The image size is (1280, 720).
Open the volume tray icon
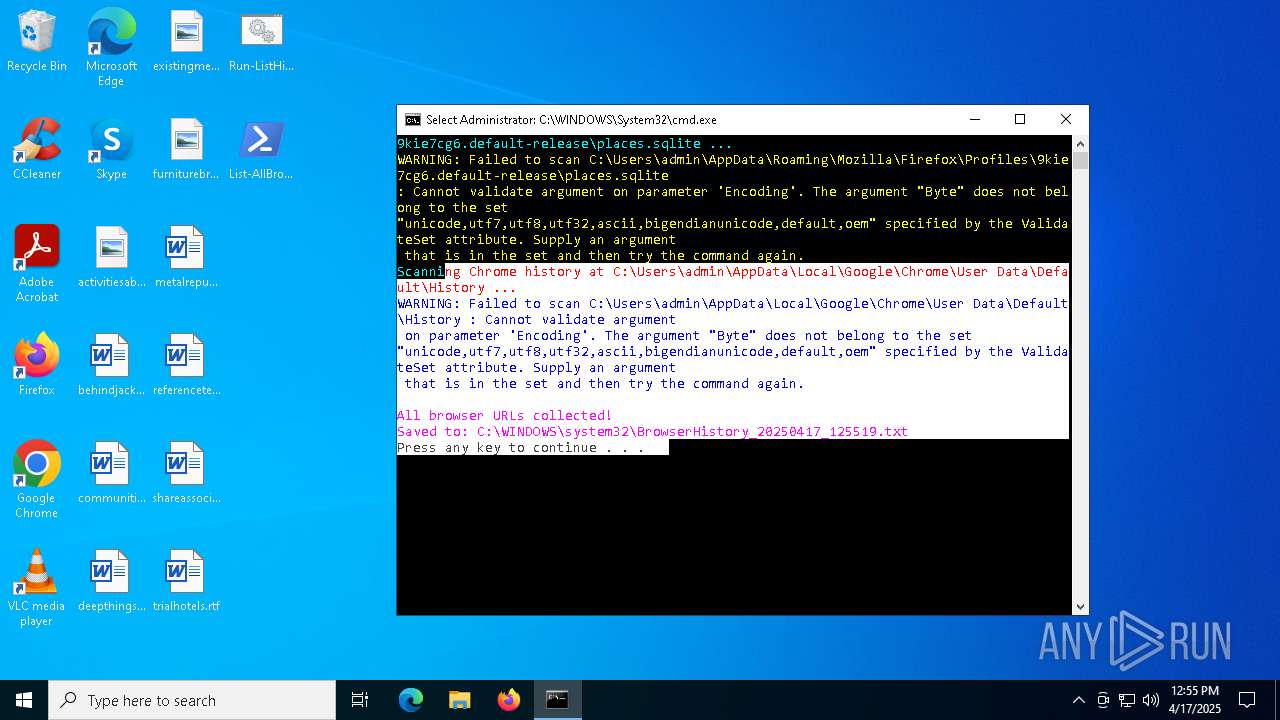(1151, 700)
